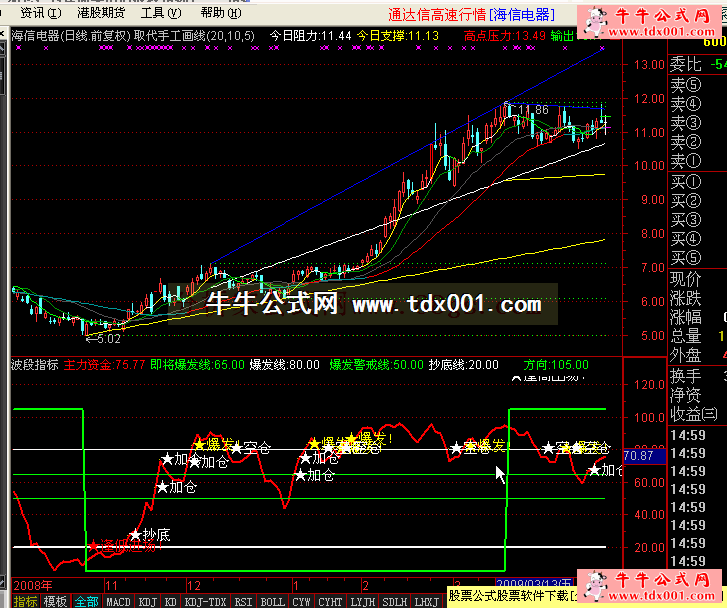Click the 今日支撑:11.13 value

(x=398, y=36)
